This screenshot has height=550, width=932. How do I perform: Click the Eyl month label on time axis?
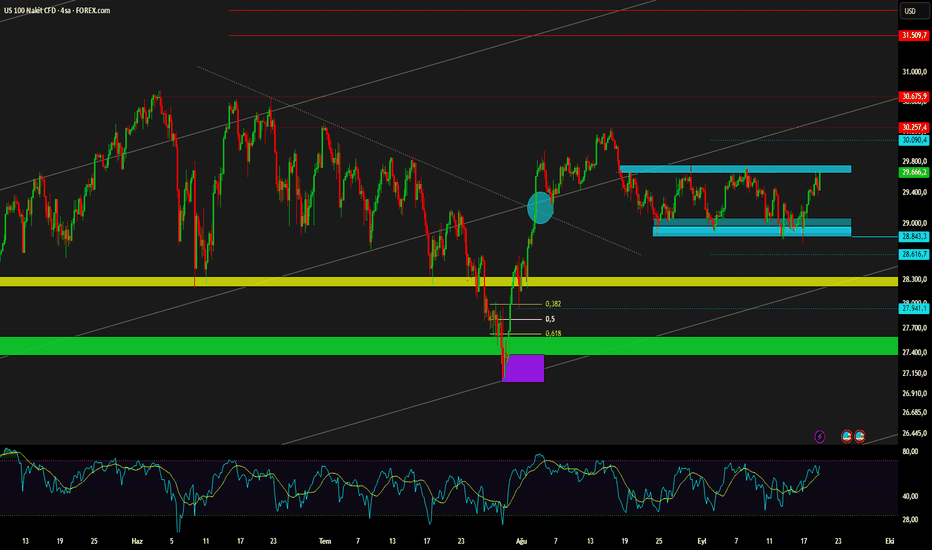click(x=702, y=541)
